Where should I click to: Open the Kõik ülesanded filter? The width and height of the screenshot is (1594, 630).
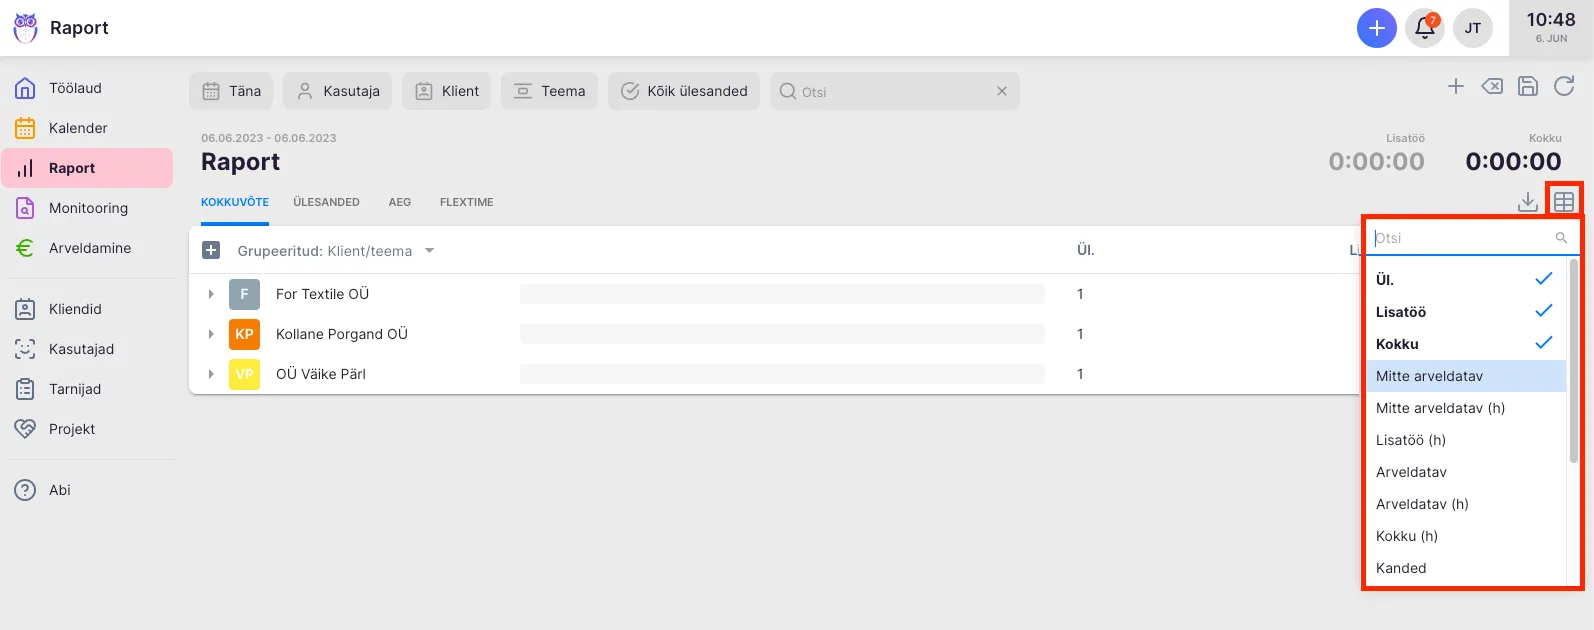pos(684,91)
